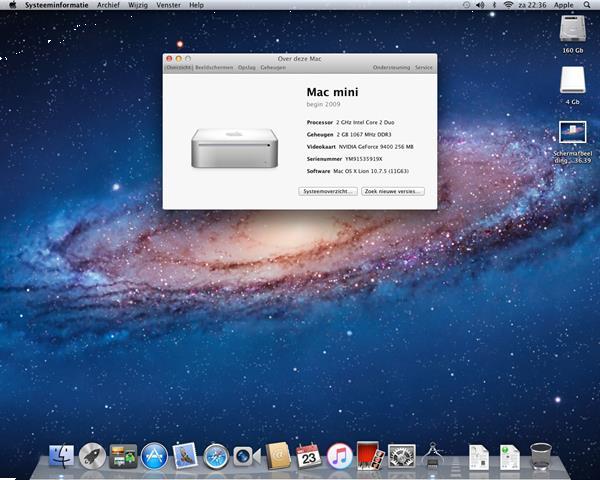
Task: Click the Bluetooth menu bar icon
Action: (494, 5)
